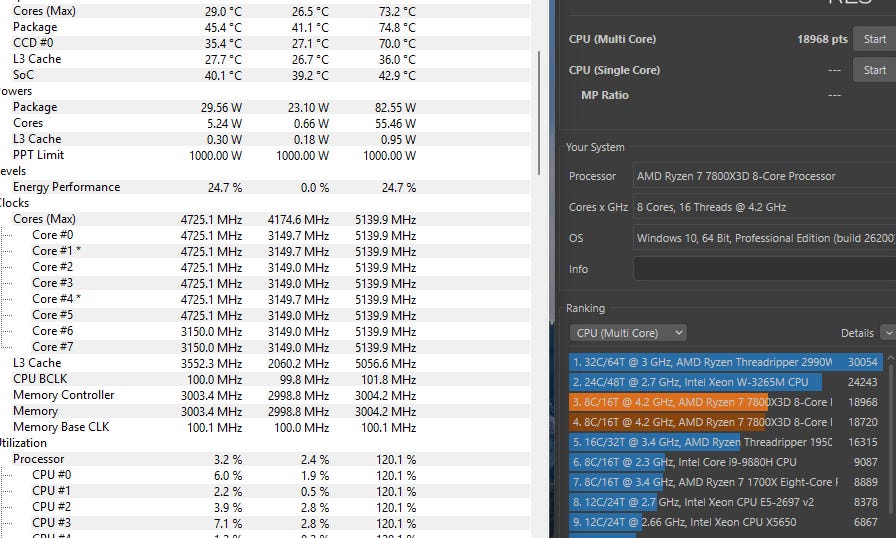
Task: Select ranking entry Xeon X5650
Action: click(x=726, y=522)
